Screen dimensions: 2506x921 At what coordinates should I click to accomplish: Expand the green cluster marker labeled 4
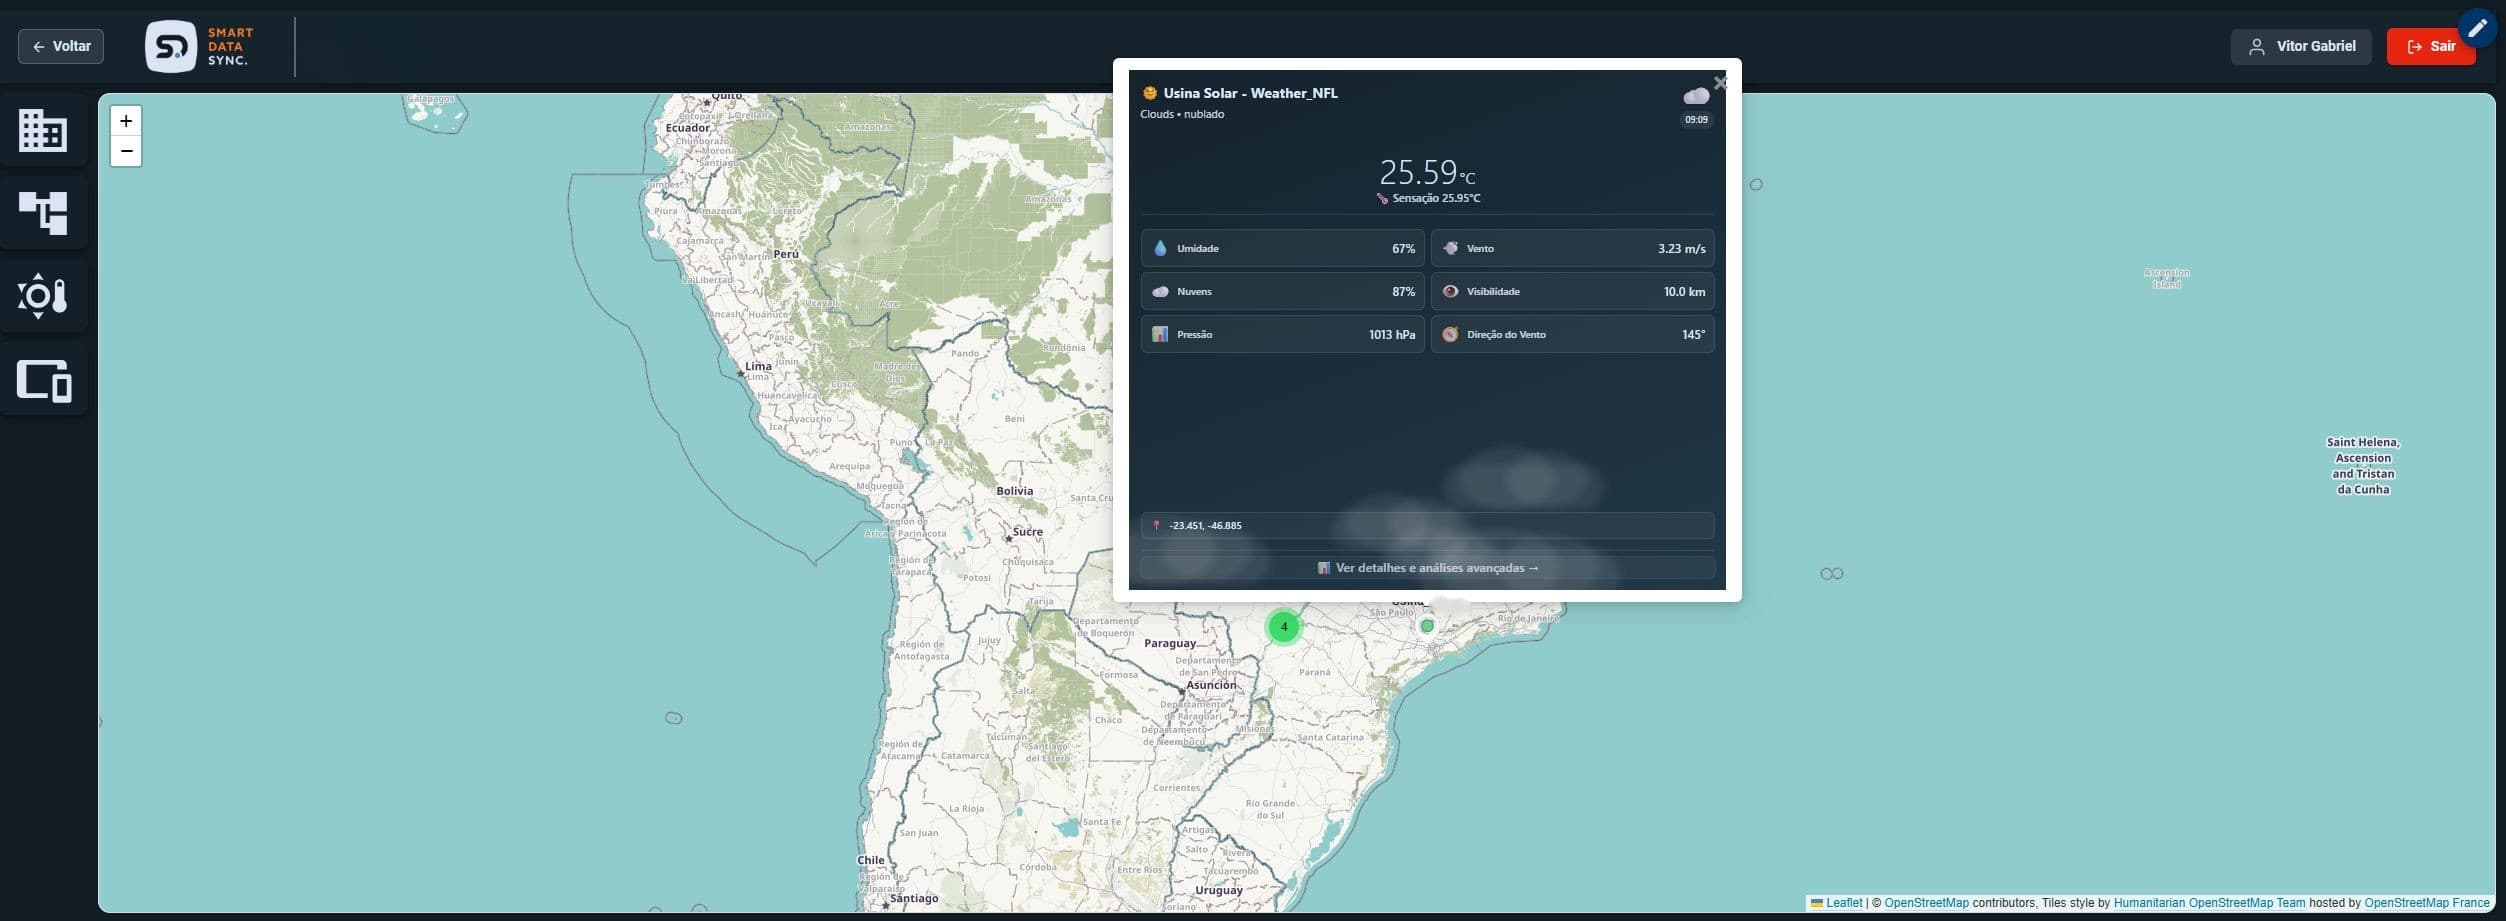coord(1284,627)
